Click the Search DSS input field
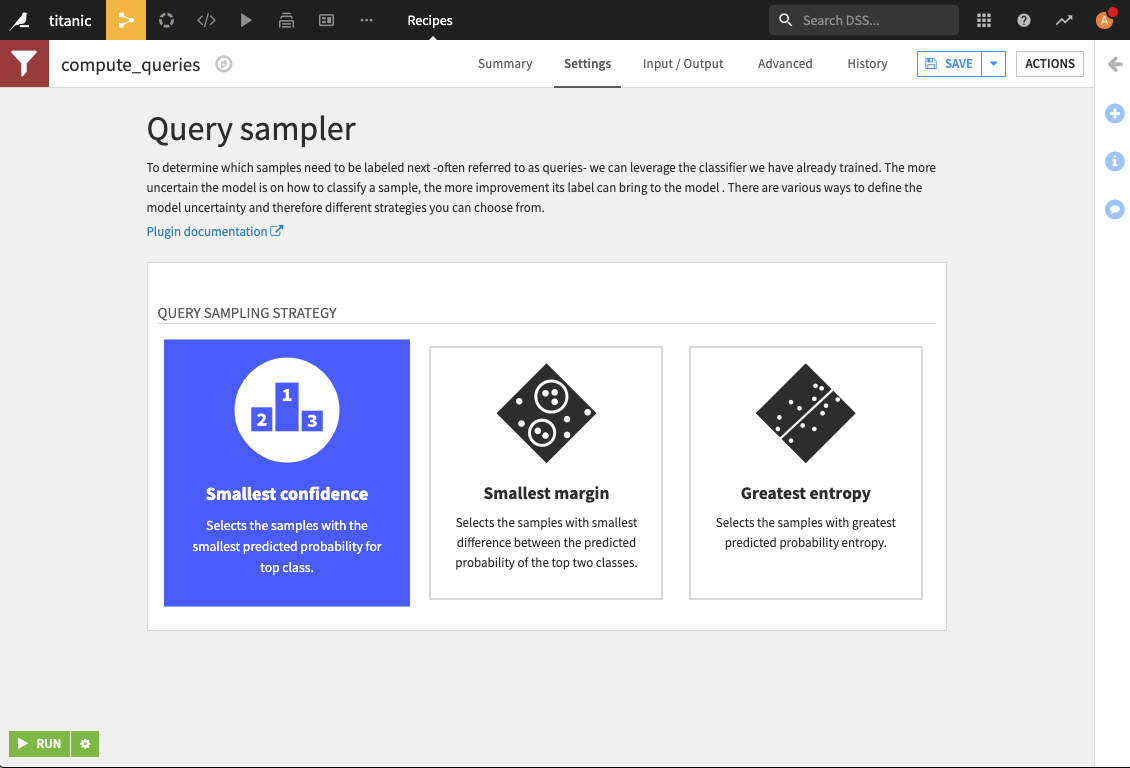The height and width of the screenshot is (768, 1130). point(863,20)
